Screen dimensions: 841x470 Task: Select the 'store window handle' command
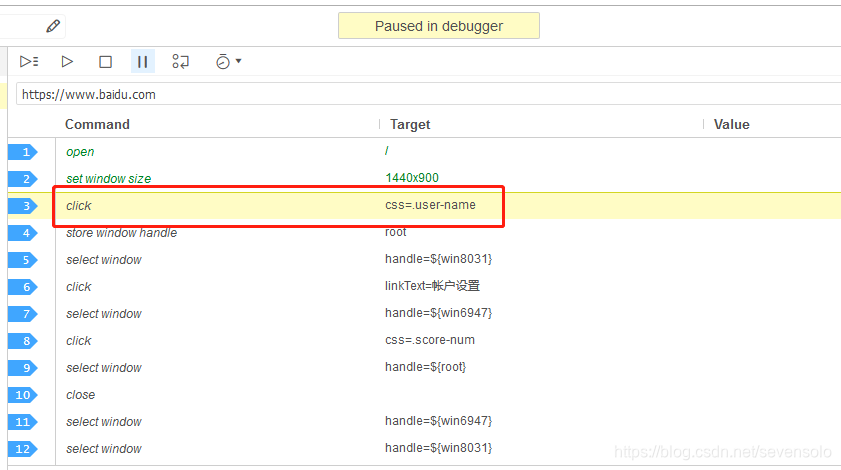tap(121, 233)
